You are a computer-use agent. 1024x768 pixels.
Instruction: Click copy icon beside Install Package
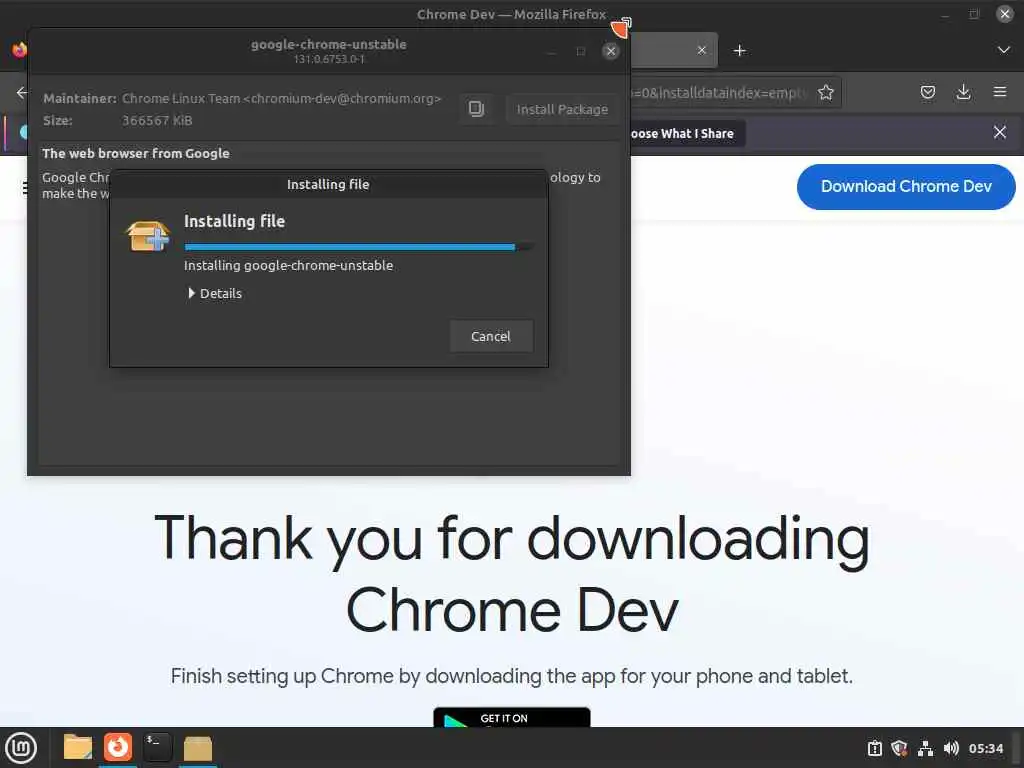pyautogui.click(x=476, y=109)
